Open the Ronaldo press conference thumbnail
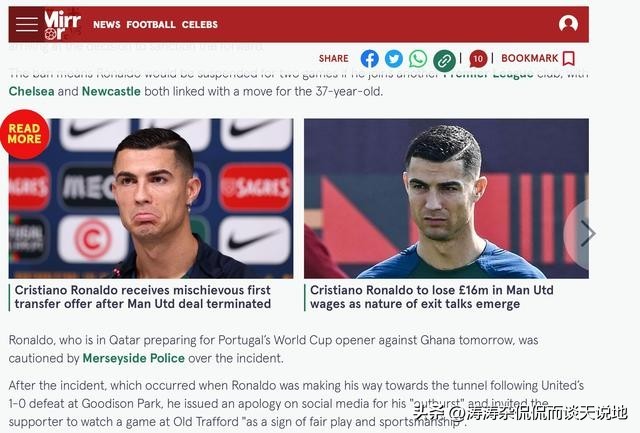 151,198
